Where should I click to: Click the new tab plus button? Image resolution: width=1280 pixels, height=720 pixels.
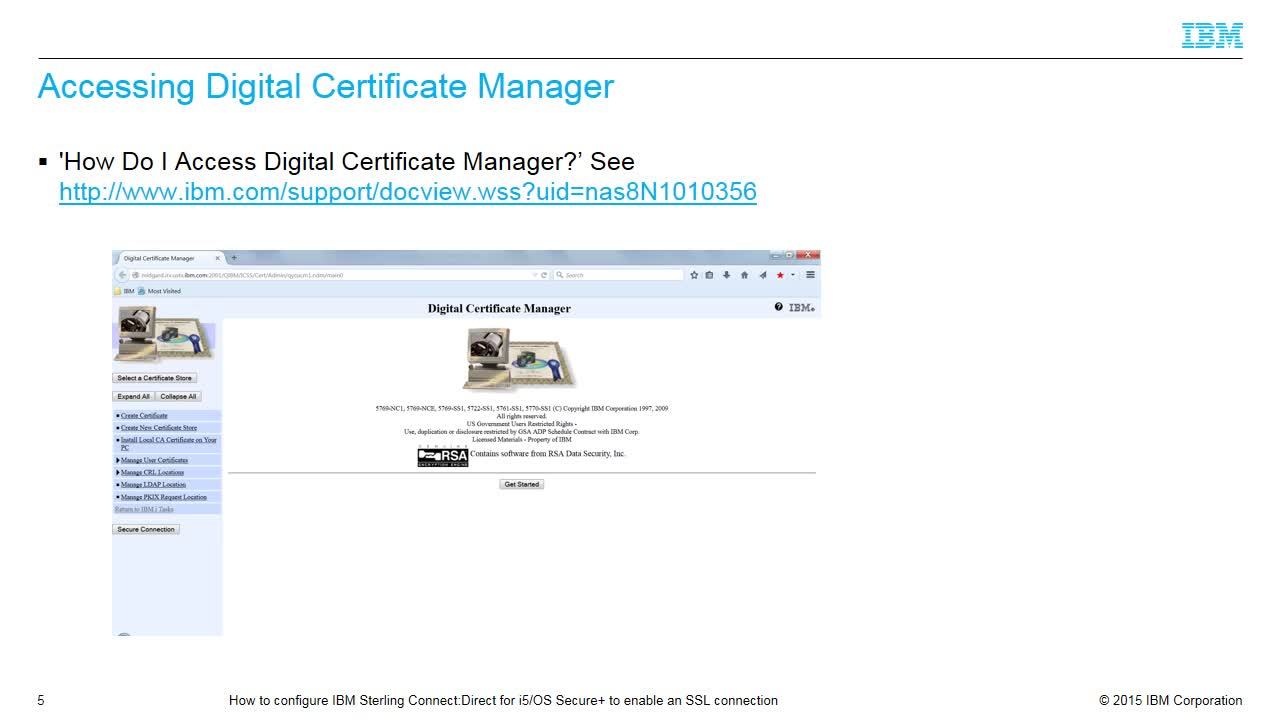coord(234,258)
